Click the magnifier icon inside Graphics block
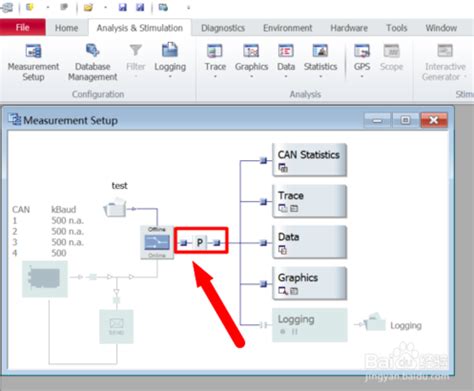474x391 pixels. click(x=283, y=291)
